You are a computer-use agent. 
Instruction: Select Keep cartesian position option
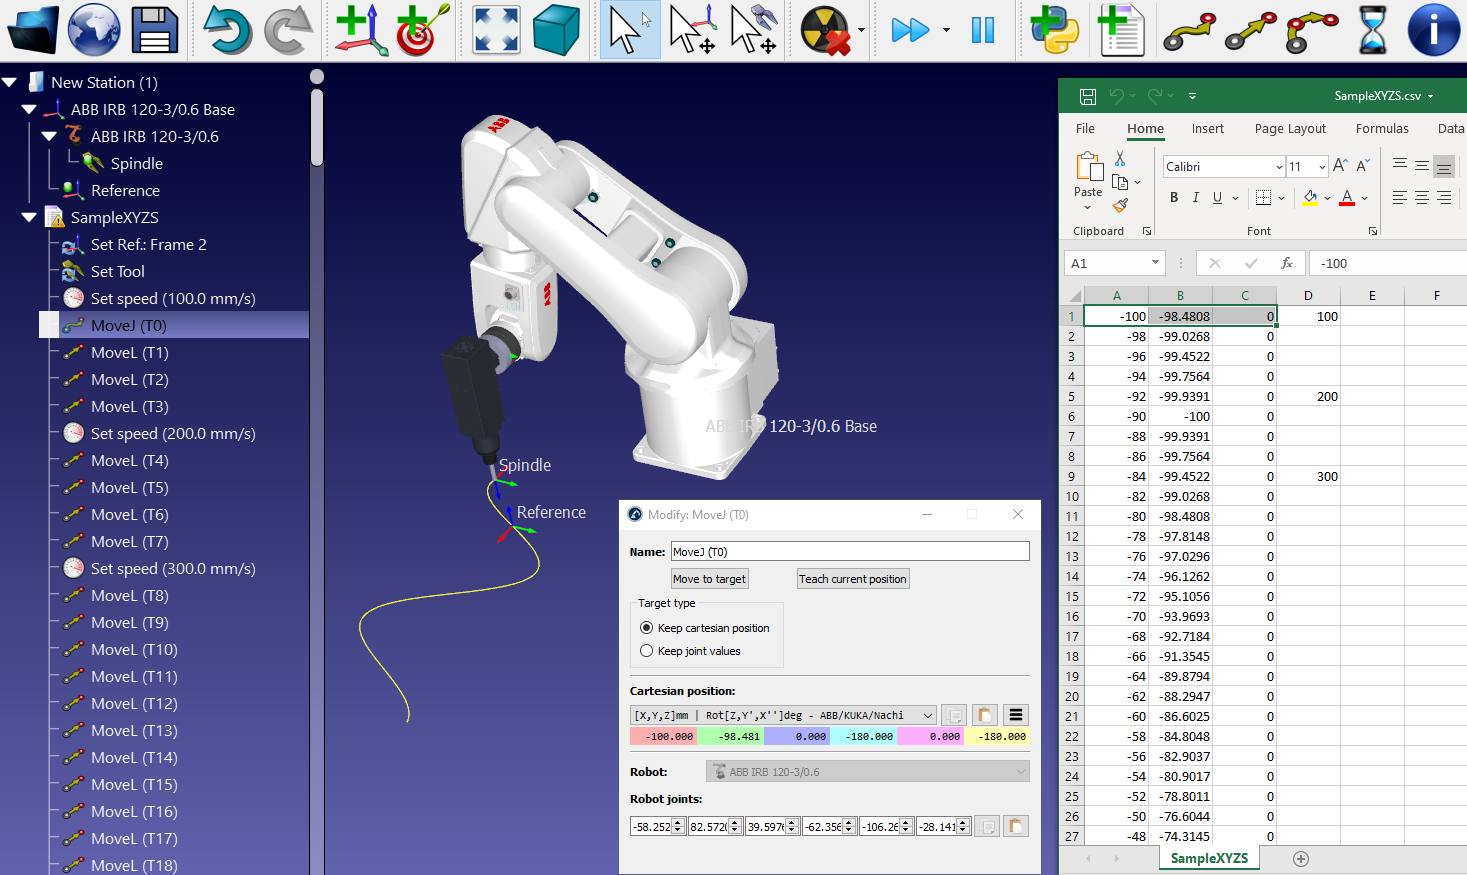(647, 628)
